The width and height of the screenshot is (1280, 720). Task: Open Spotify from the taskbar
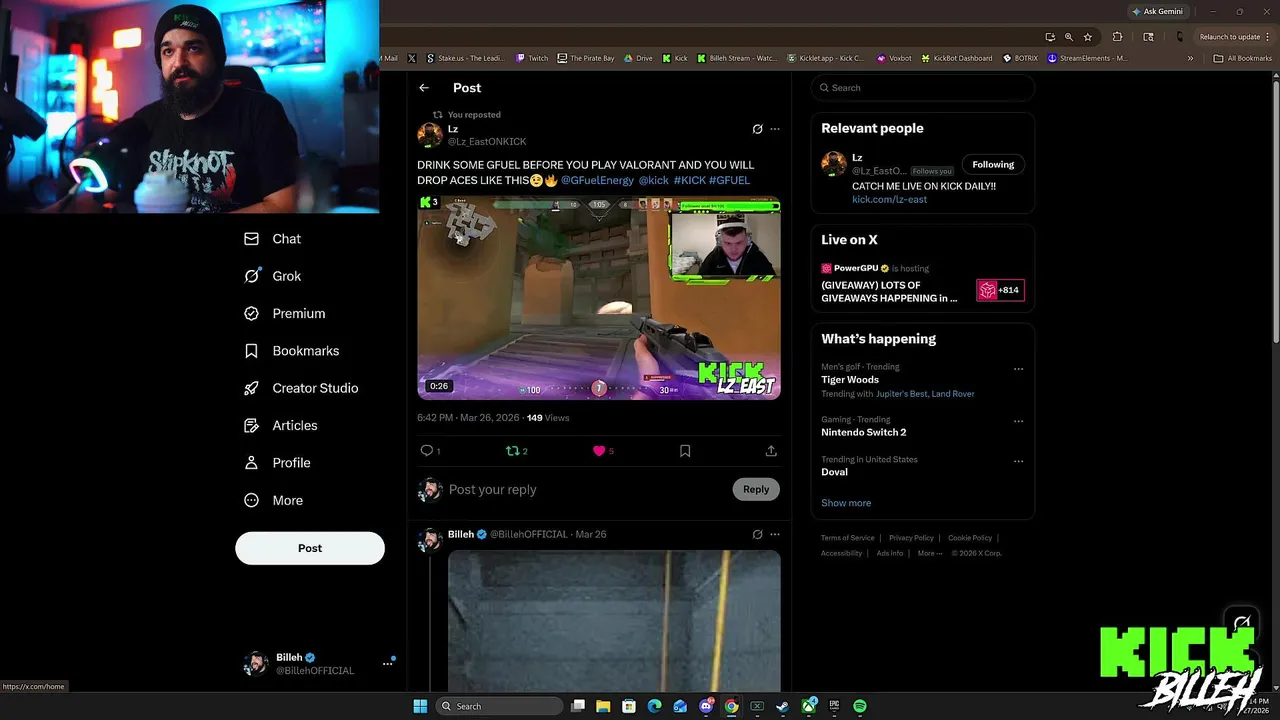tap(860, 706)
